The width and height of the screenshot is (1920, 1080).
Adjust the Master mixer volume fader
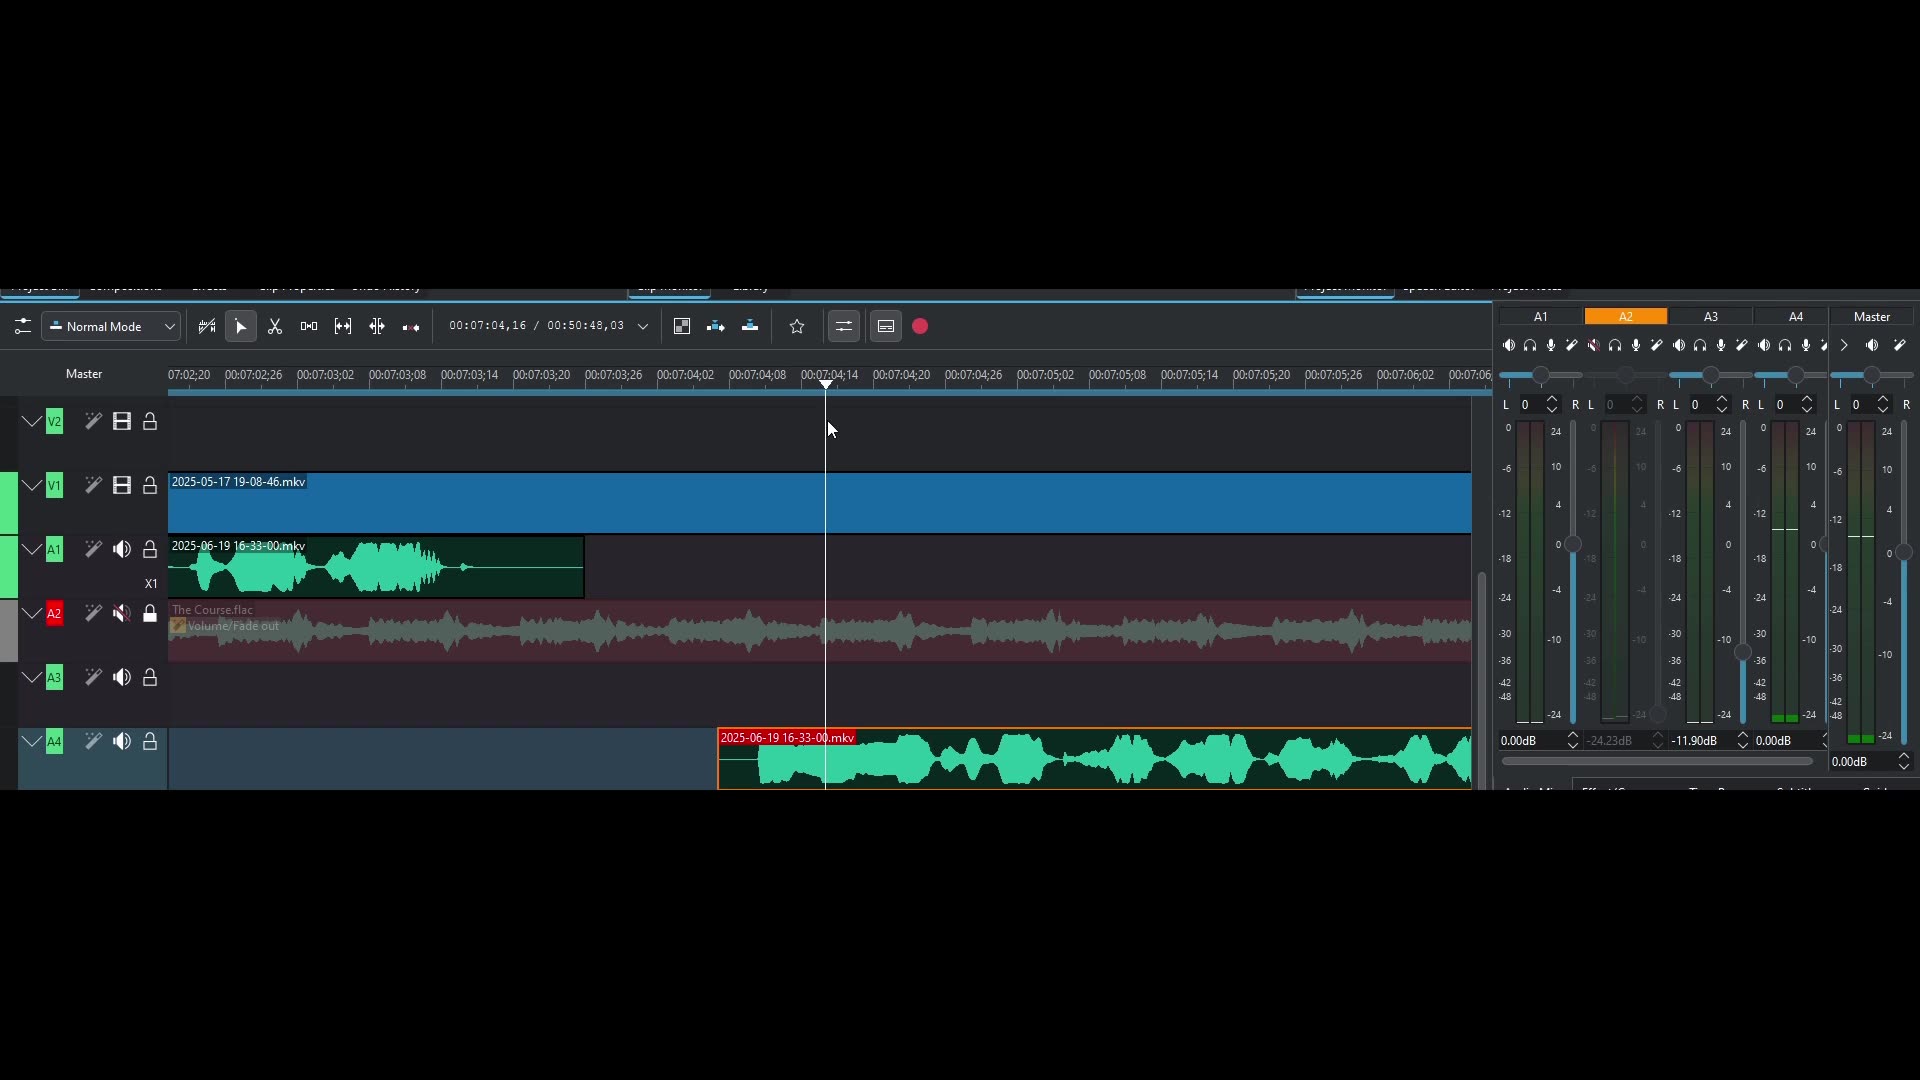(x=1904, y=552)
